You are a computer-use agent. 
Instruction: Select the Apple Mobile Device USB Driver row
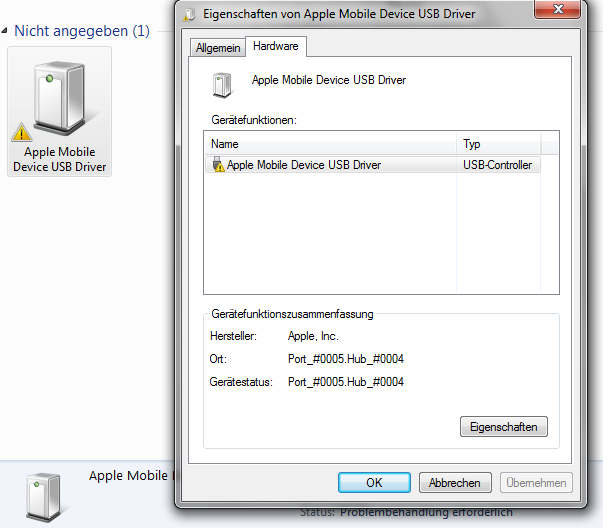(x=304, y=165)
